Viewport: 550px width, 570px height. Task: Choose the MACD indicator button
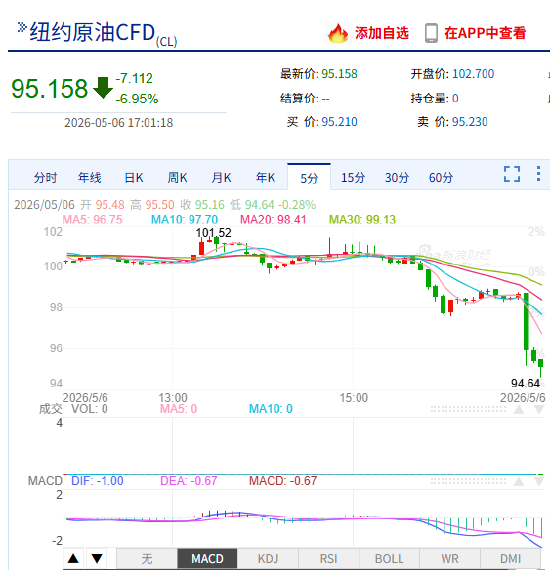[x=207, y=558]
